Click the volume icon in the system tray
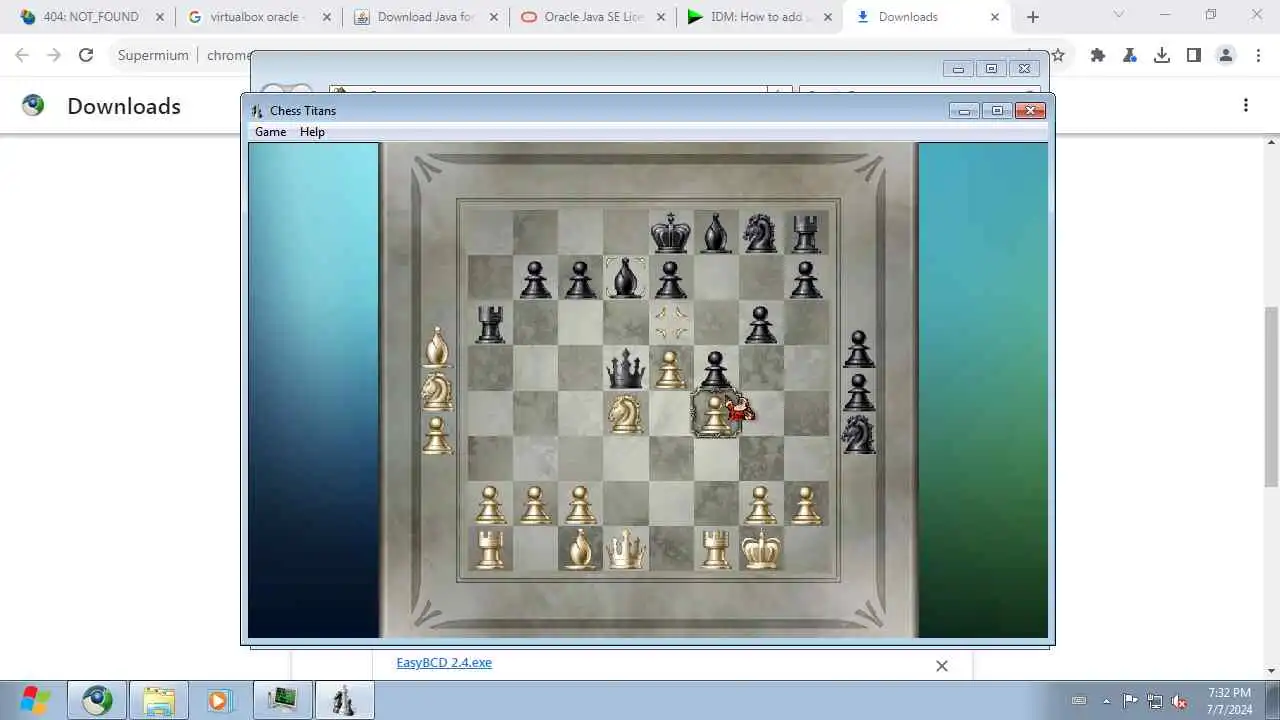Screen dimensions: 1280x720 coord(1180,701)
